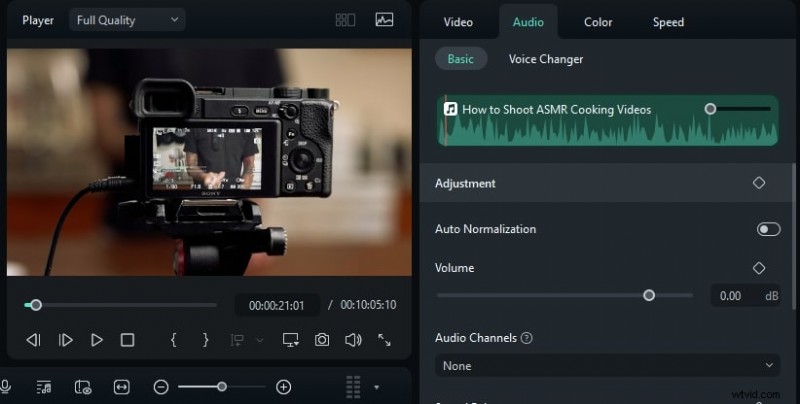Click the ASMR Cooking Videos waveform
Screen dimensions: 800x404
(607, 120)
